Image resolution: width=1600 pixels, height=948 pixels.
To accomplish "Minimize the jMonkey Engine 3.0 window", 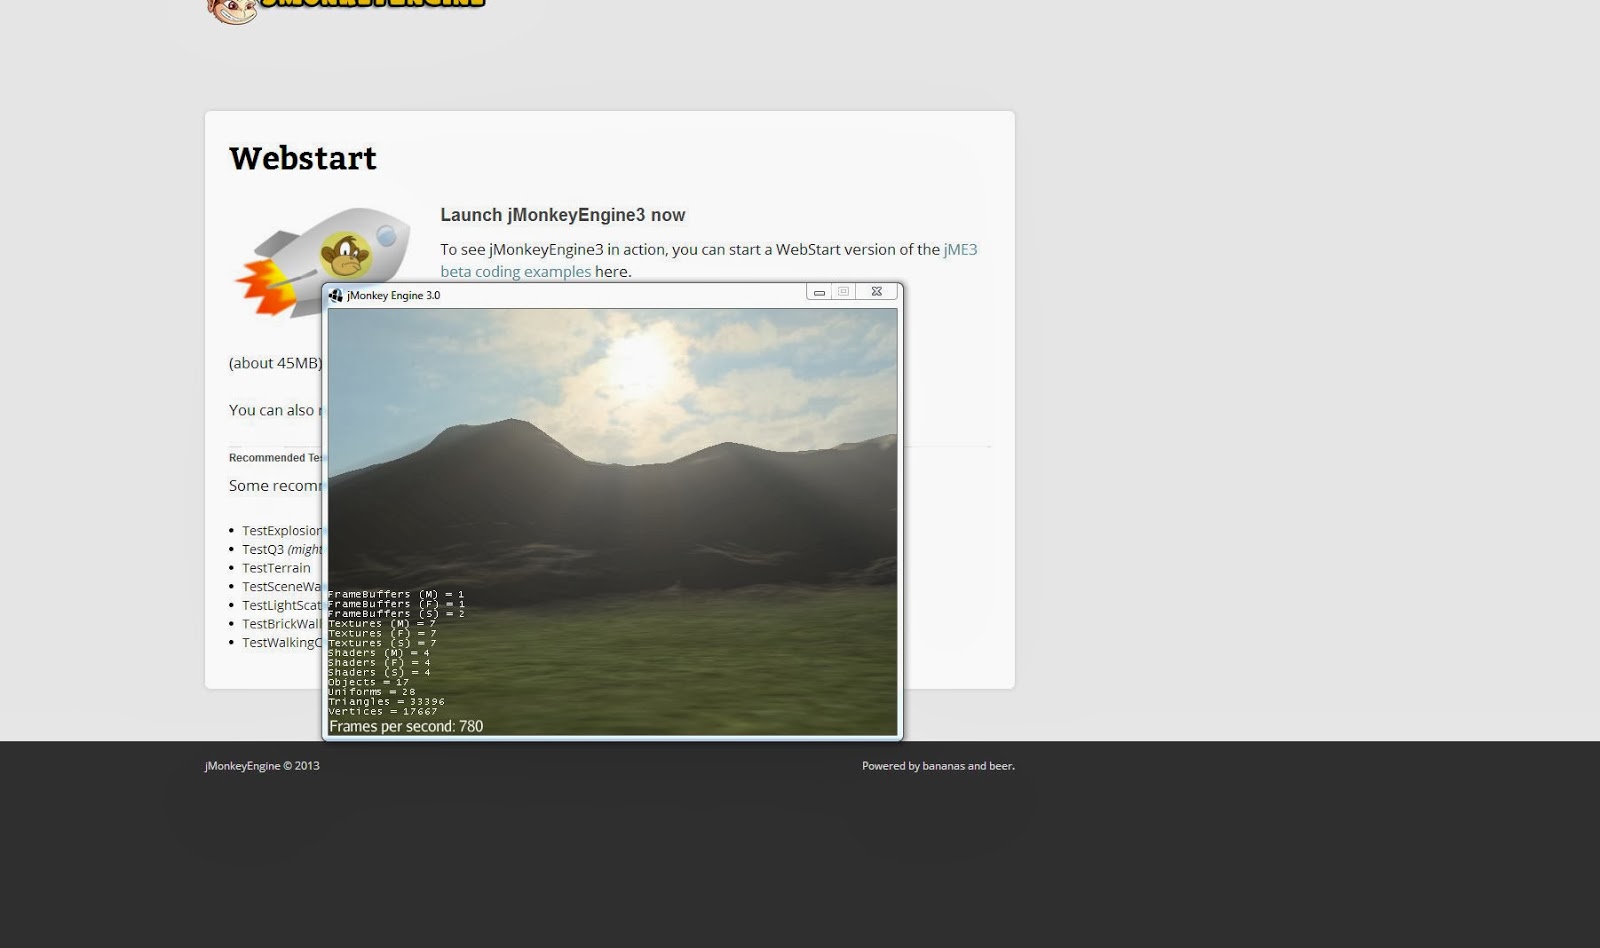I will point(819,292).
